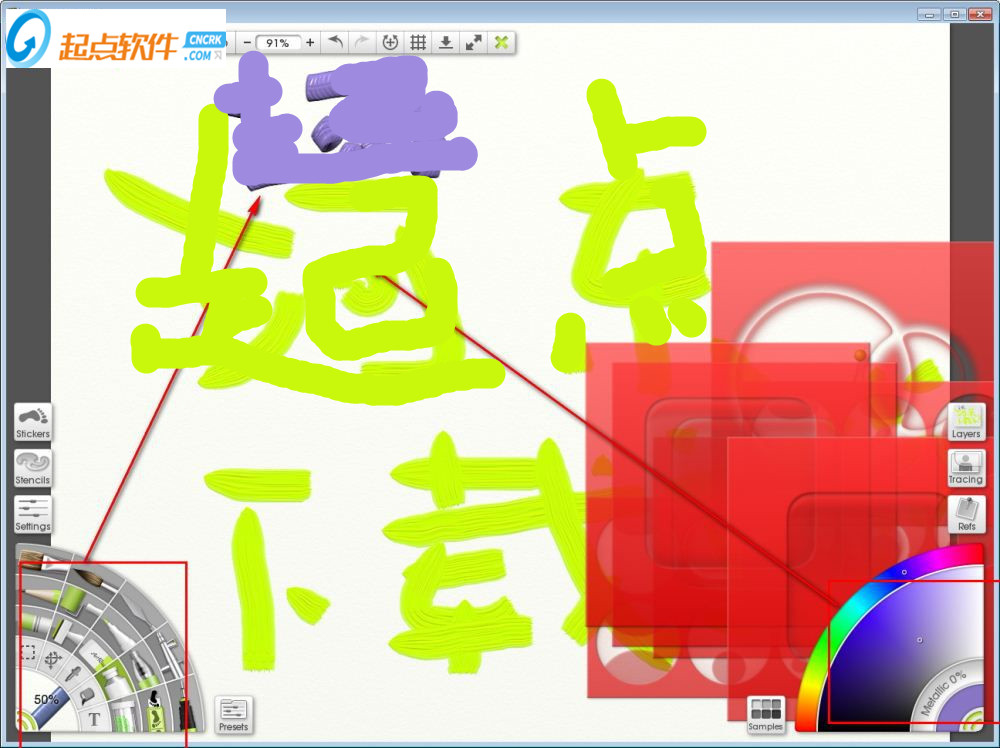This screenshot has height=748, width=1000.
Task: Adjust the Metallic 0% slider
Action: 944,694
